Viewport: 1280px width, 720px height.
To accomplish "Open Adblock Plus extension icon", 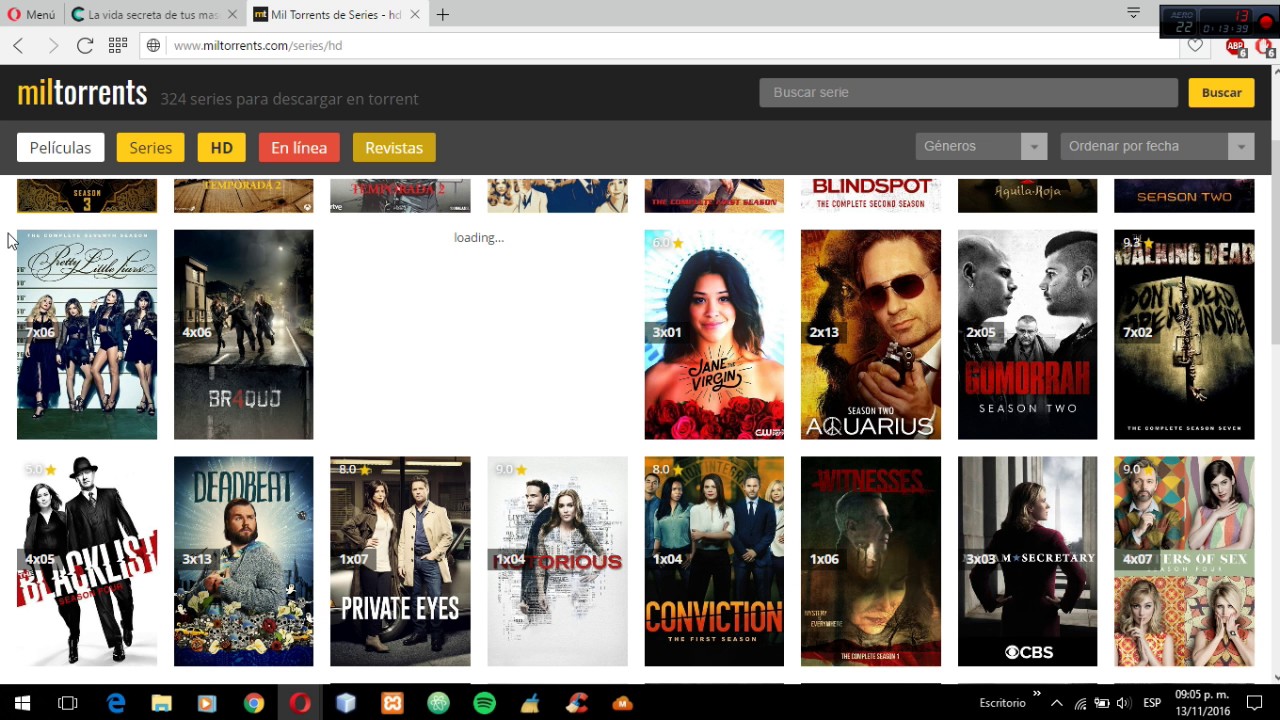I will pyautogui.click(x=1236, y=46).
